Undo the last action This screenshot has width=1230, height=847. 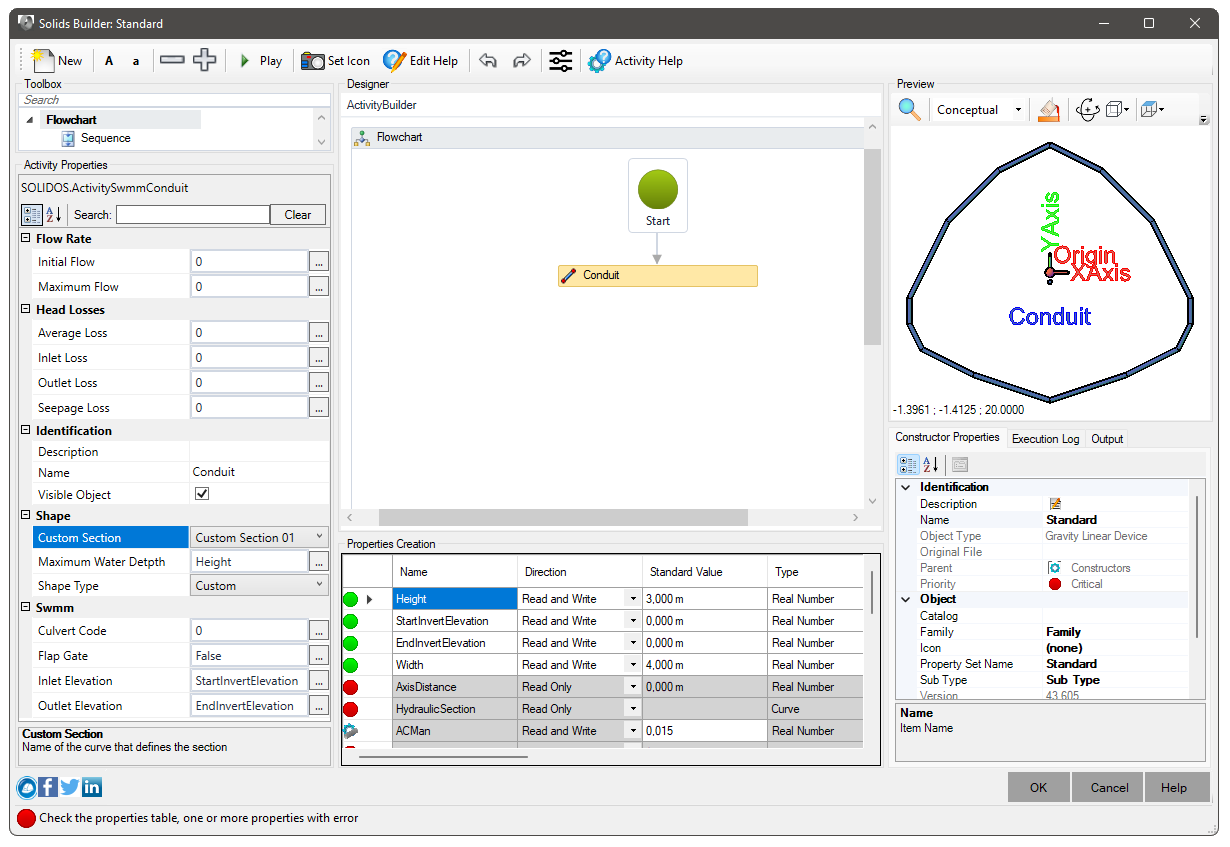(488, 61)
